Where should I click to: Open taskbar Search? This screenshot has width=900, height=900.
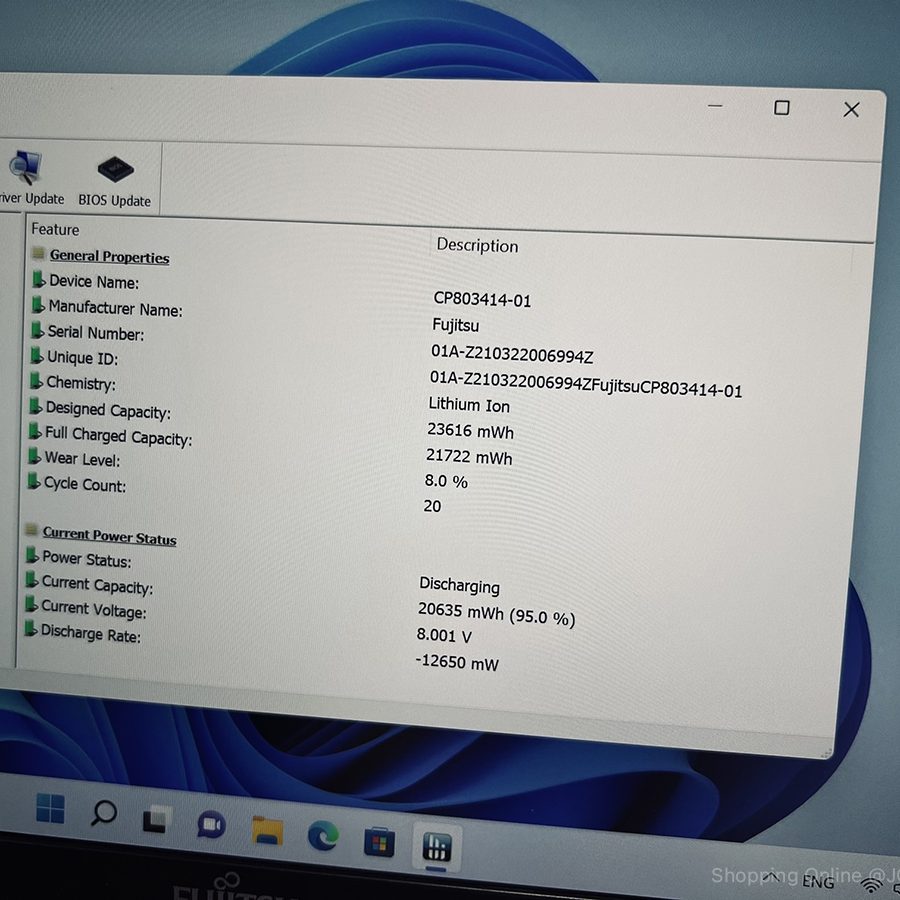(104, 813)
